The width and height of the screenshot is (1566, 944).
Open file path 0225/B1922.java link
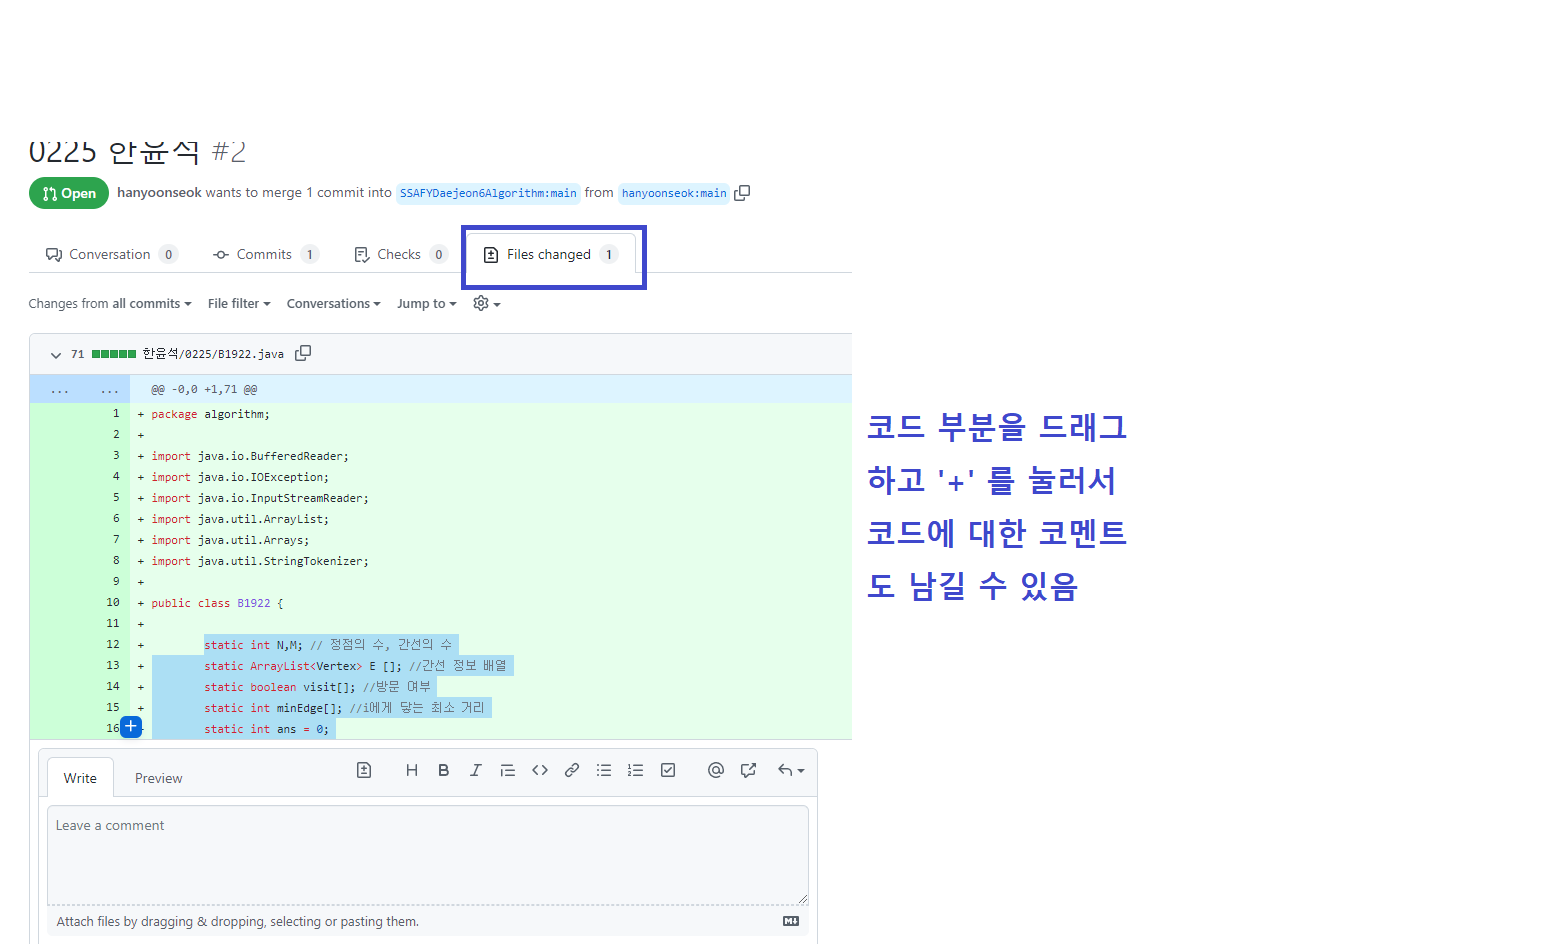tap(213, 353)
